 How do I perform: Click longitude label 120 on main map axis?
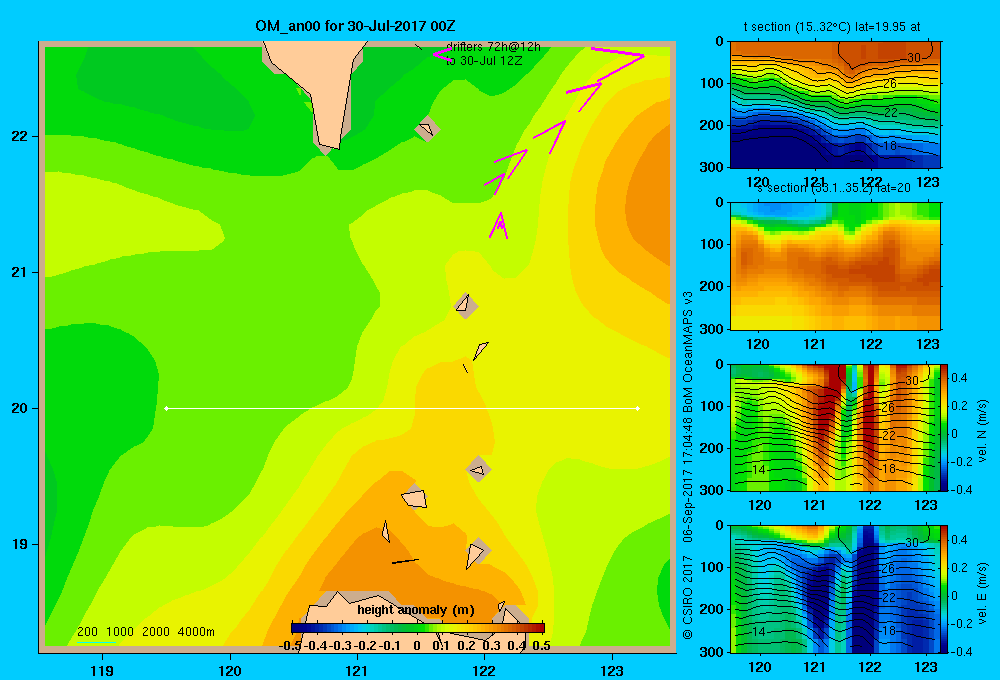(230, 670)
